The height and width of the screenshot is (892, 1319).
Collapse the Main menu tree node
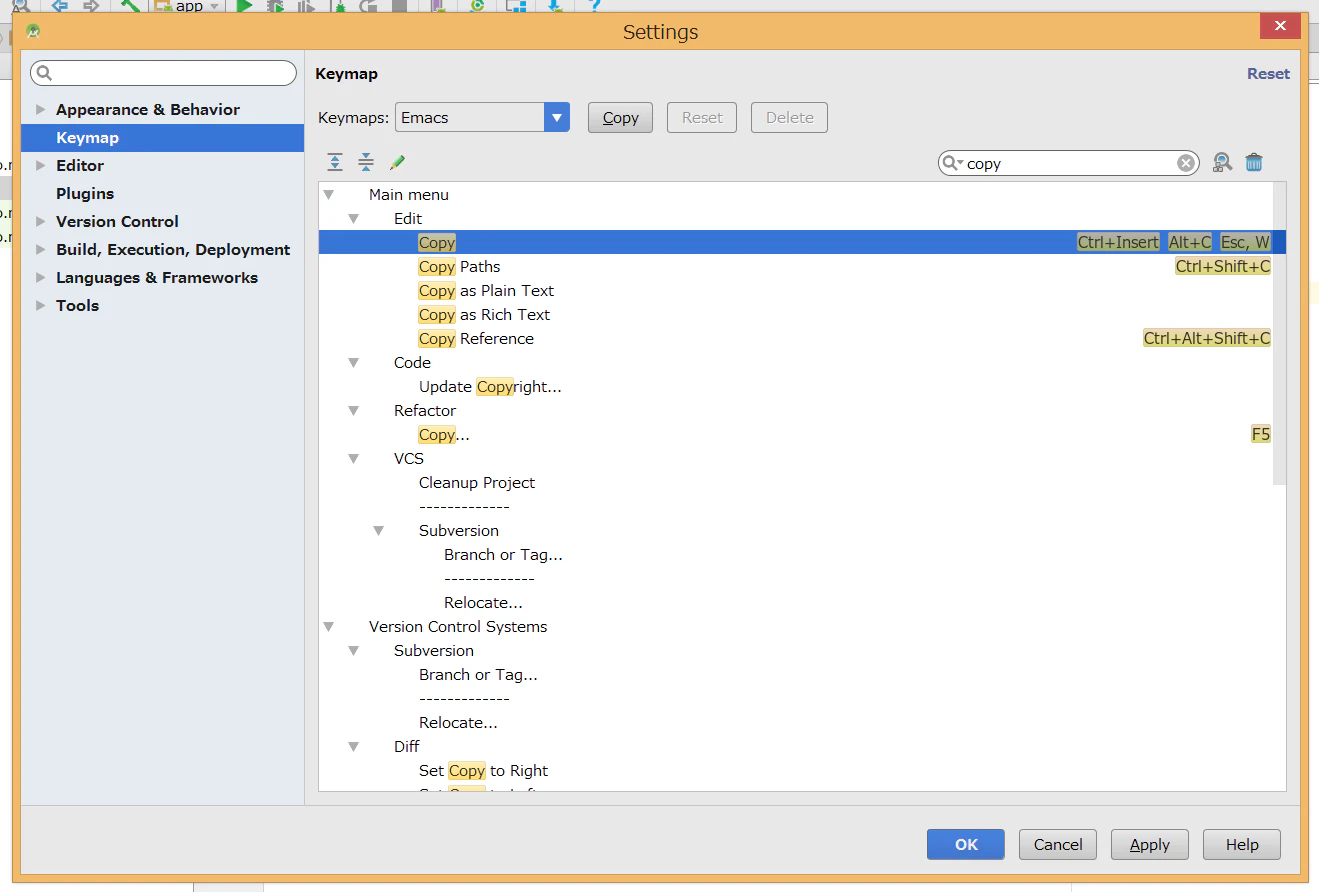point(328,194)
